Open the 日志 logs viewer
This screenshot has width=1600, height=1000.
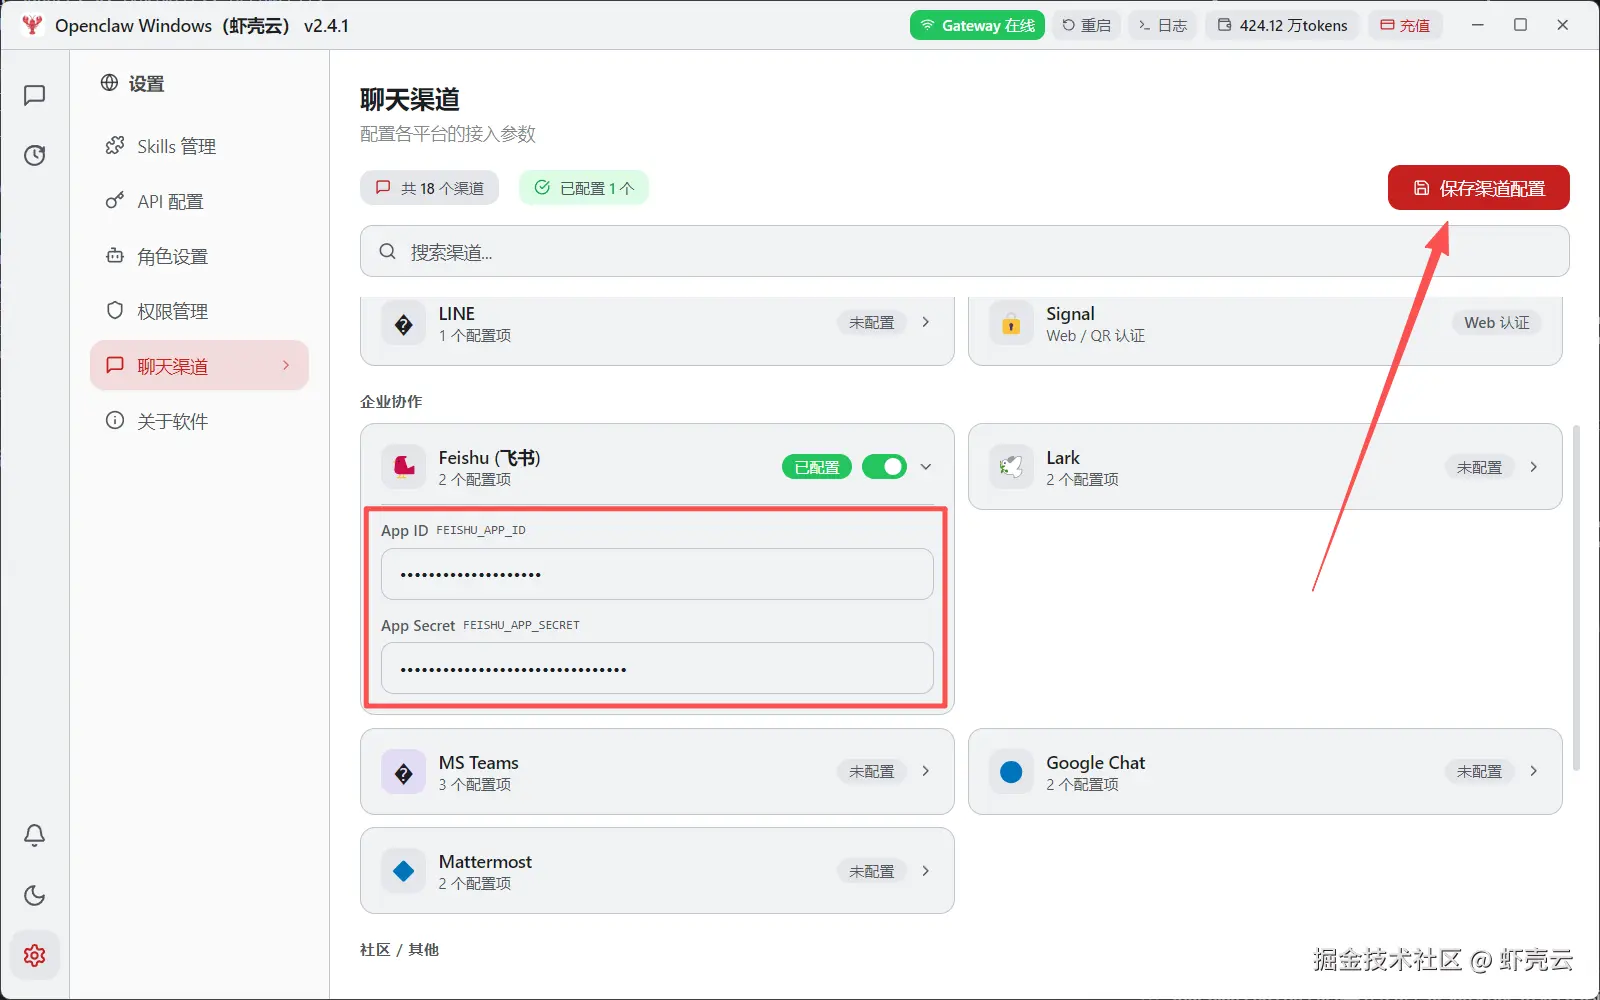point(1162,25)
